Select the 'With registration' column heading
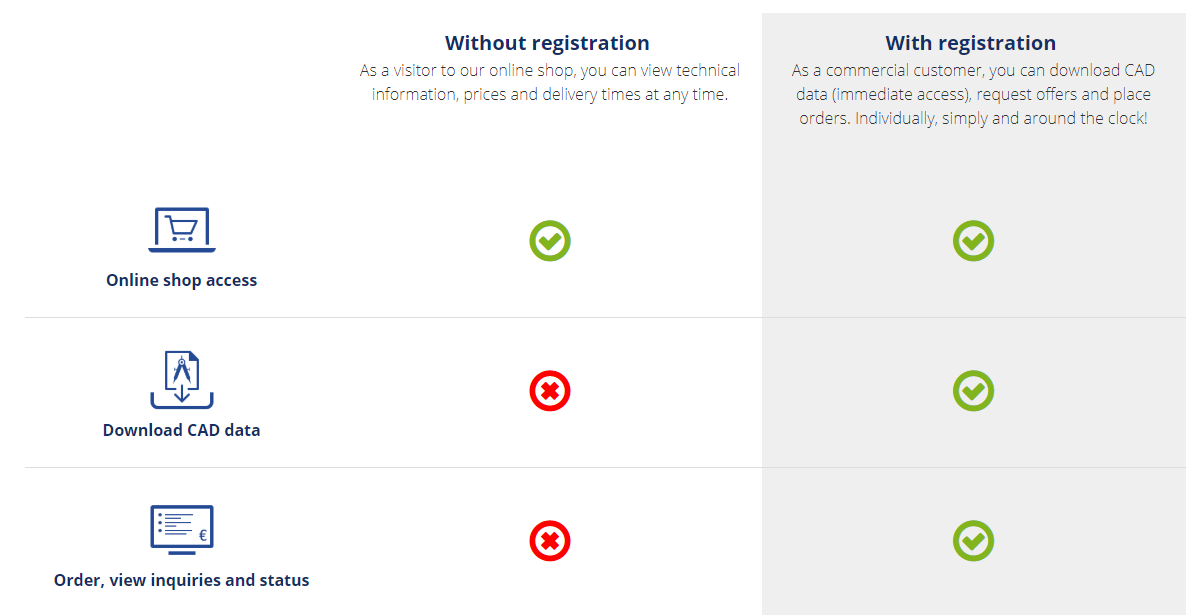 pyautogui.click(x=970, y=43)
